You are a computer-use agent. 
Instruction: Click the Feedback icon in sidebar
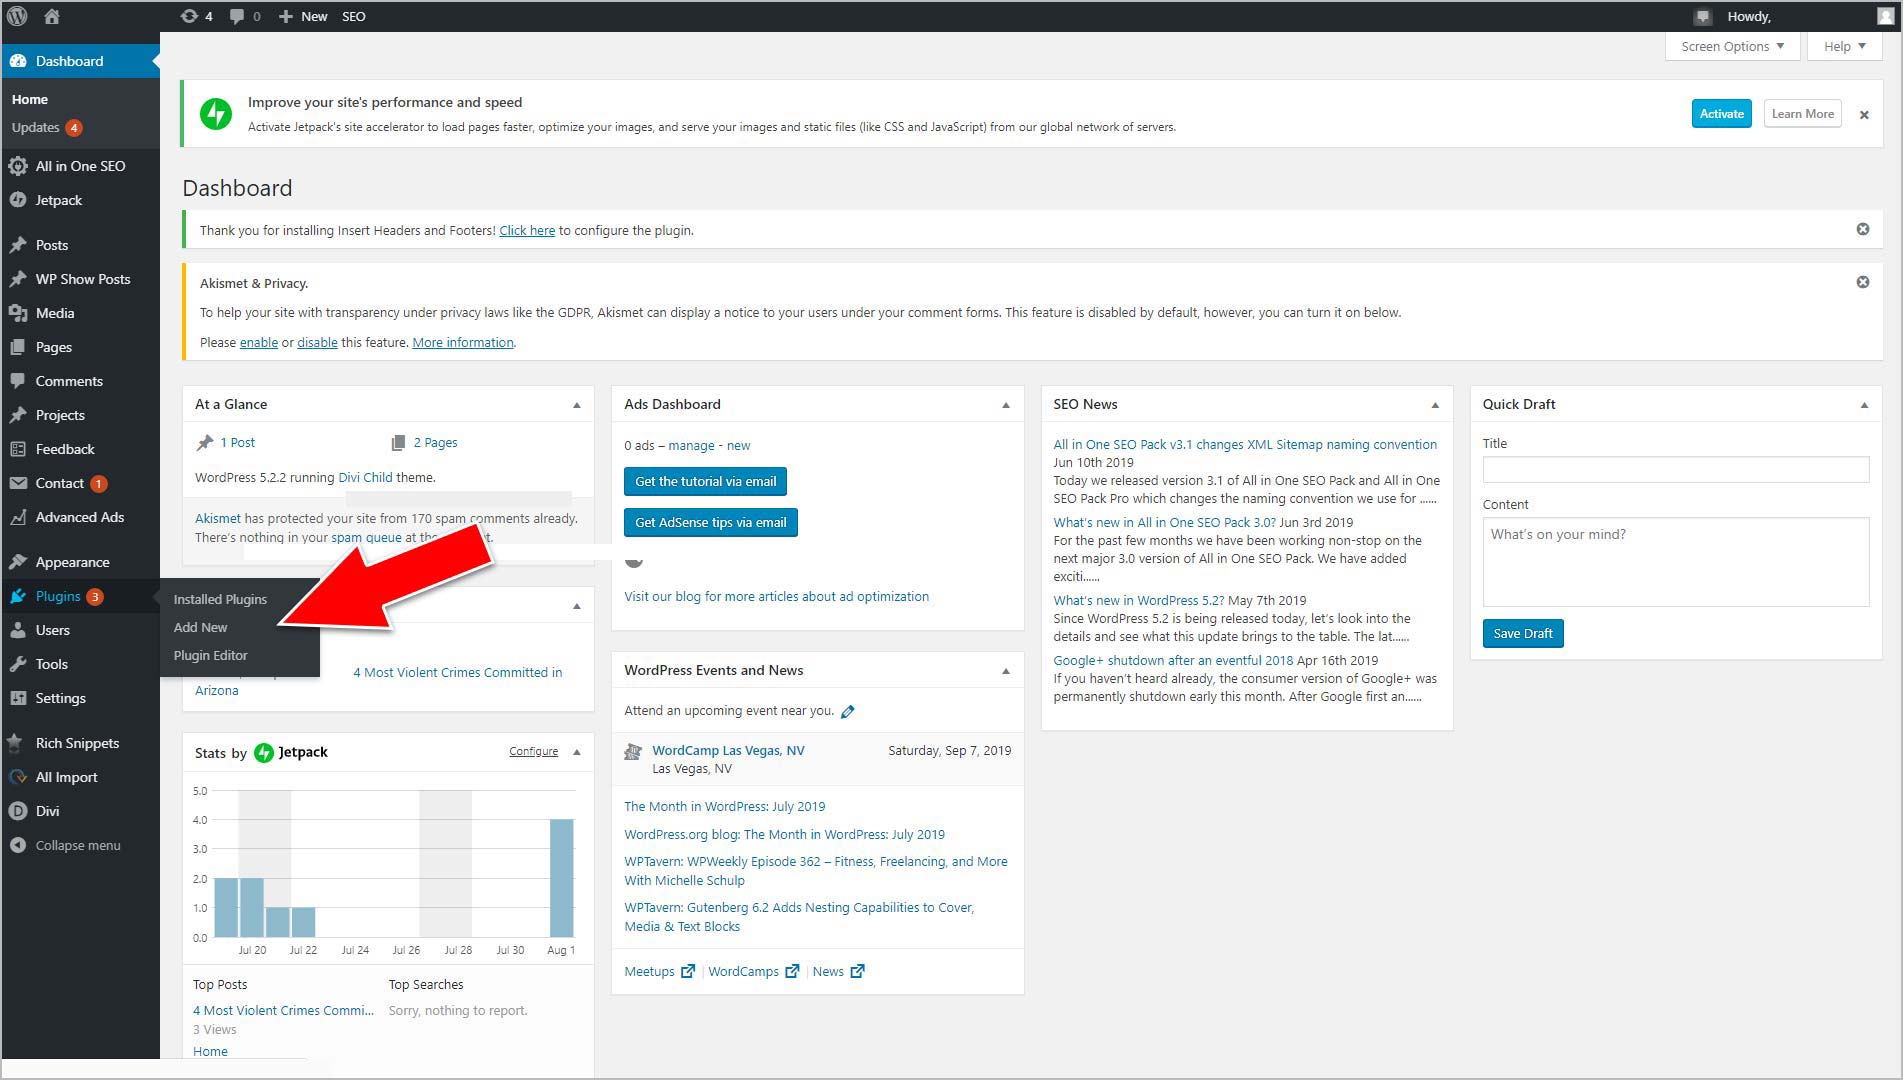pyautogui.click(x=18, y=449)
